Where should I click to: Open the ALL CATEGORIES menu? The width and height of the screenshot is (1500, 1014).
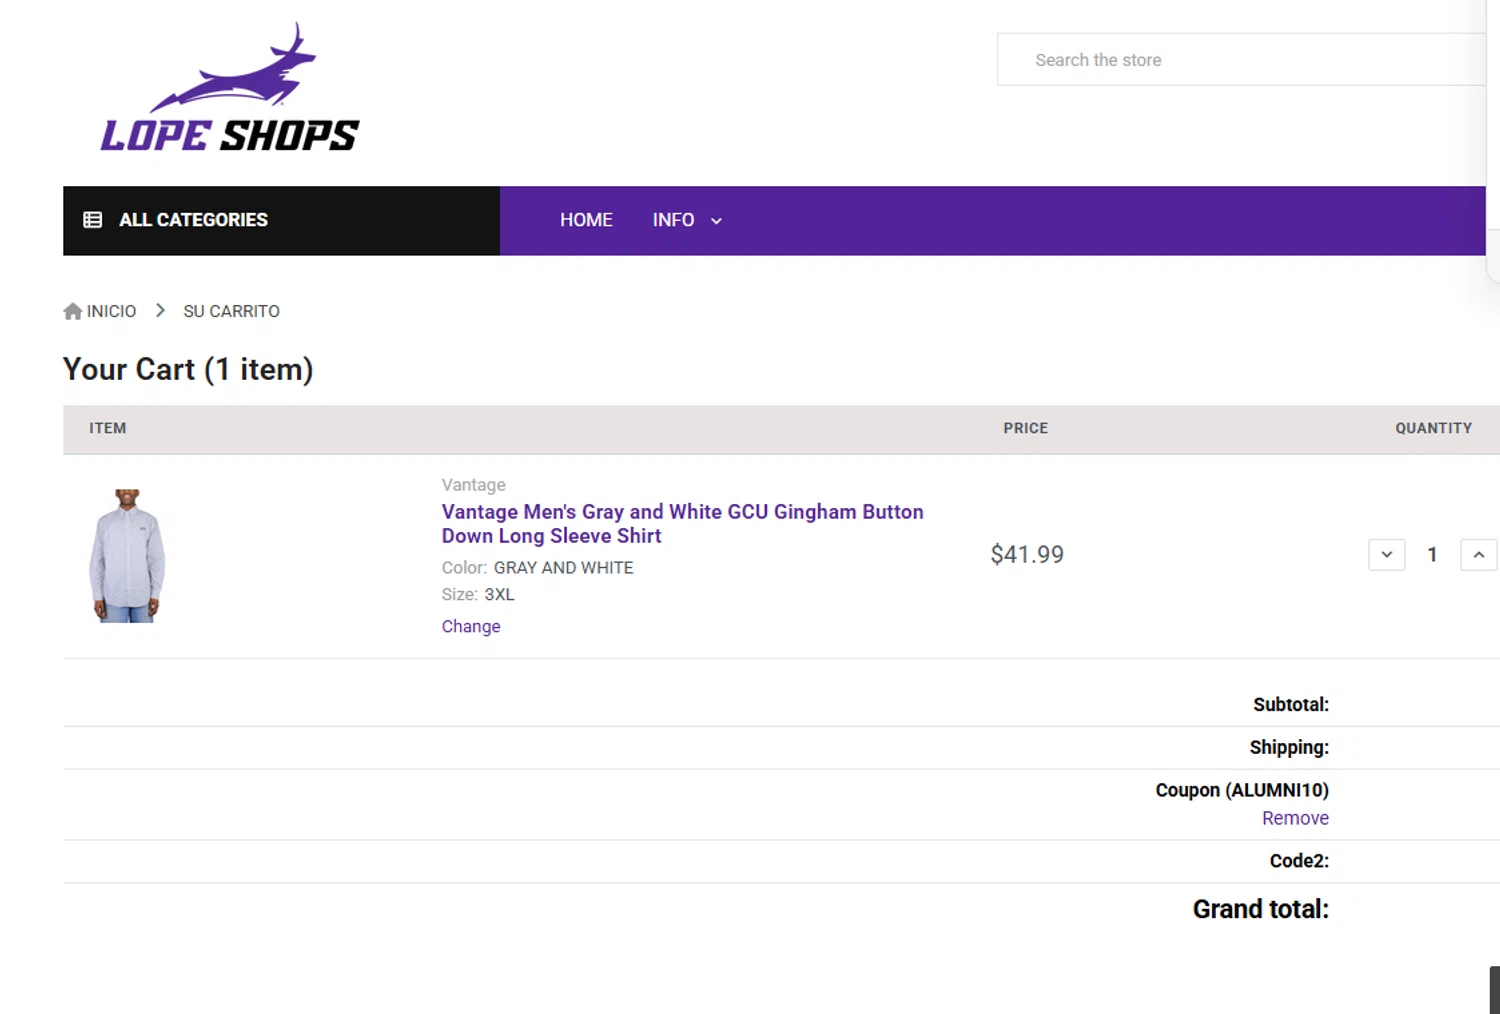(281, 220)
